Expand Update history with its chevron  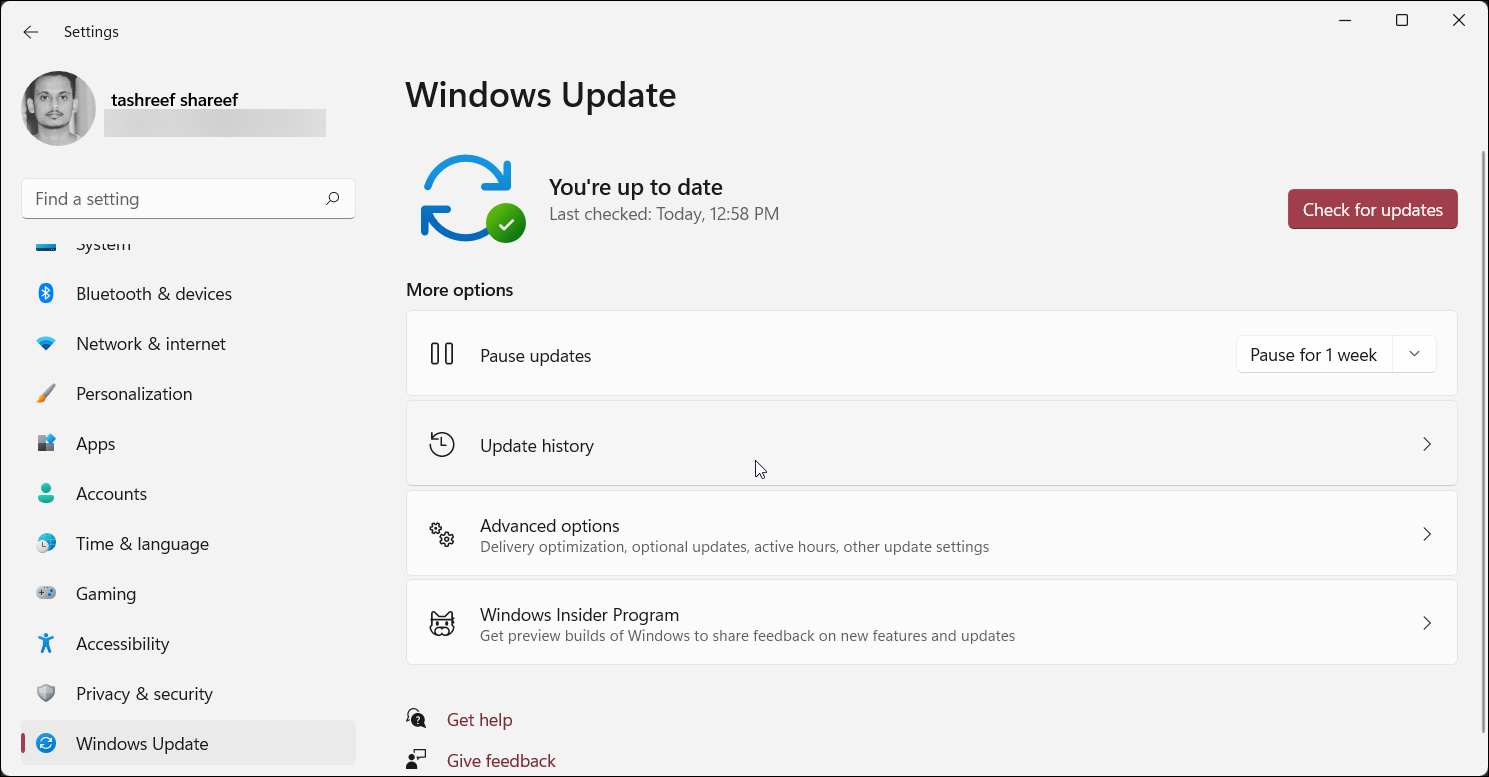pos(1427,444)
